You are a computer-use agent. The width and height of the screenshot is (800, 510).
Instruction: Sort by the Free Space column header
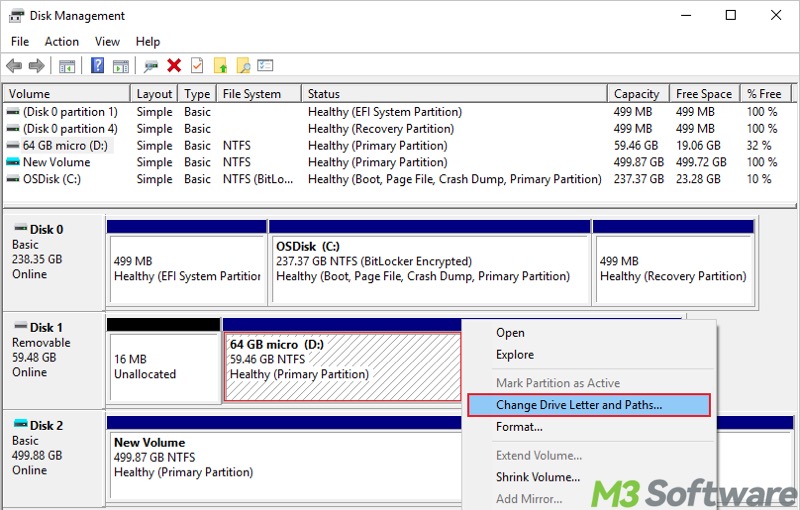pyautogui.click(x=705, y=94)
